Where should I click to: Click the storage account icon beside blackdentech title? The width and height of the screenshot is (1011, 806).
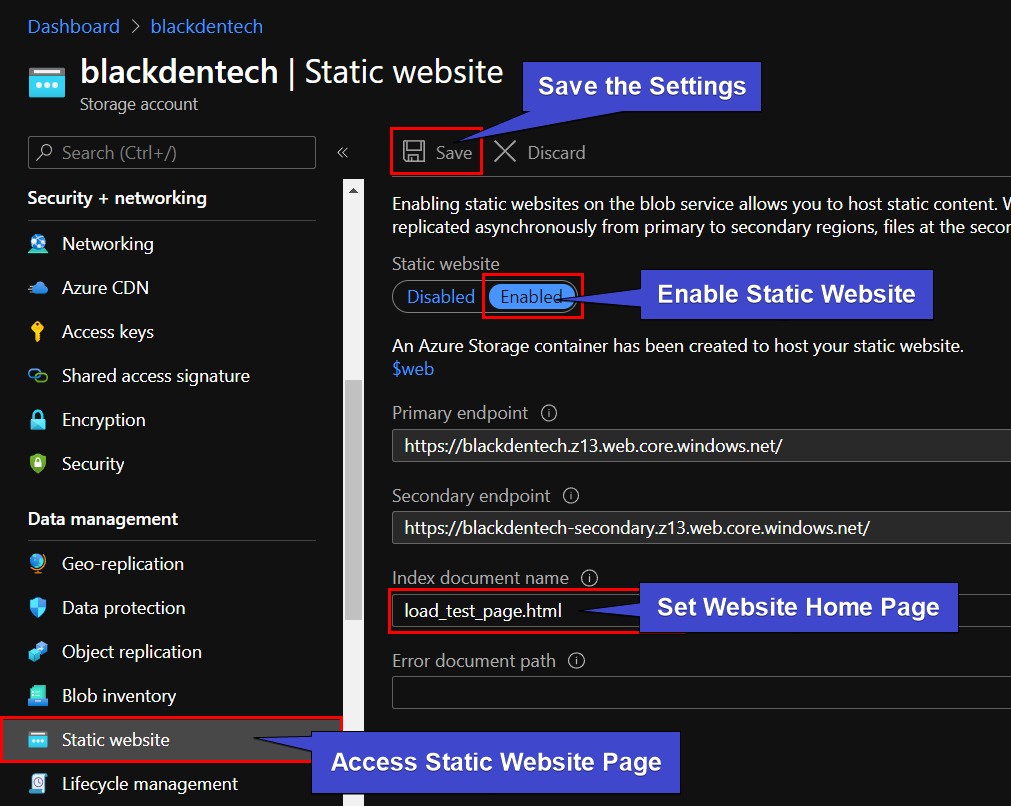(47, 83)
